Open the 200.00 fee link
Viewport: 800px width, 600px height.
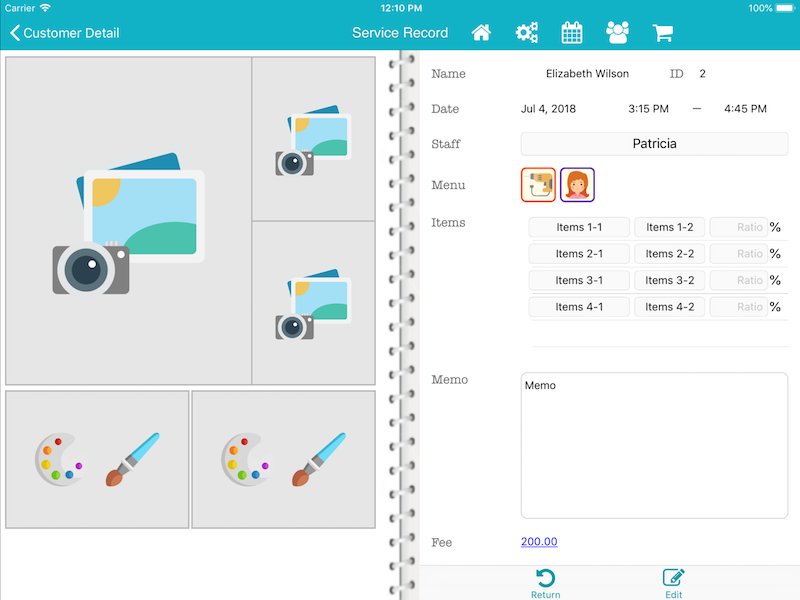click(539, 541)
